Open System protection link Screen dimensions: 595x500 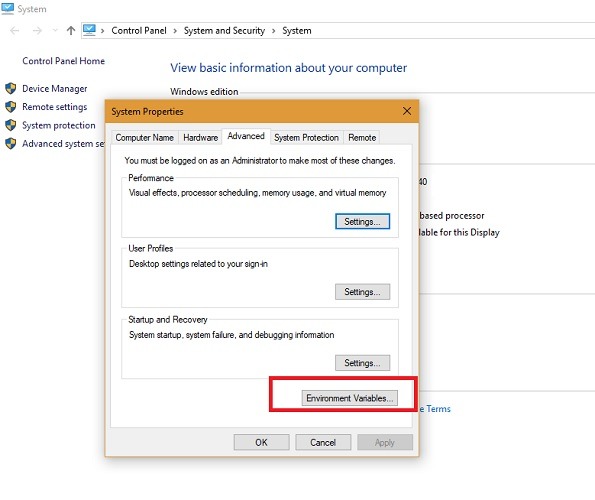point(59,125)
